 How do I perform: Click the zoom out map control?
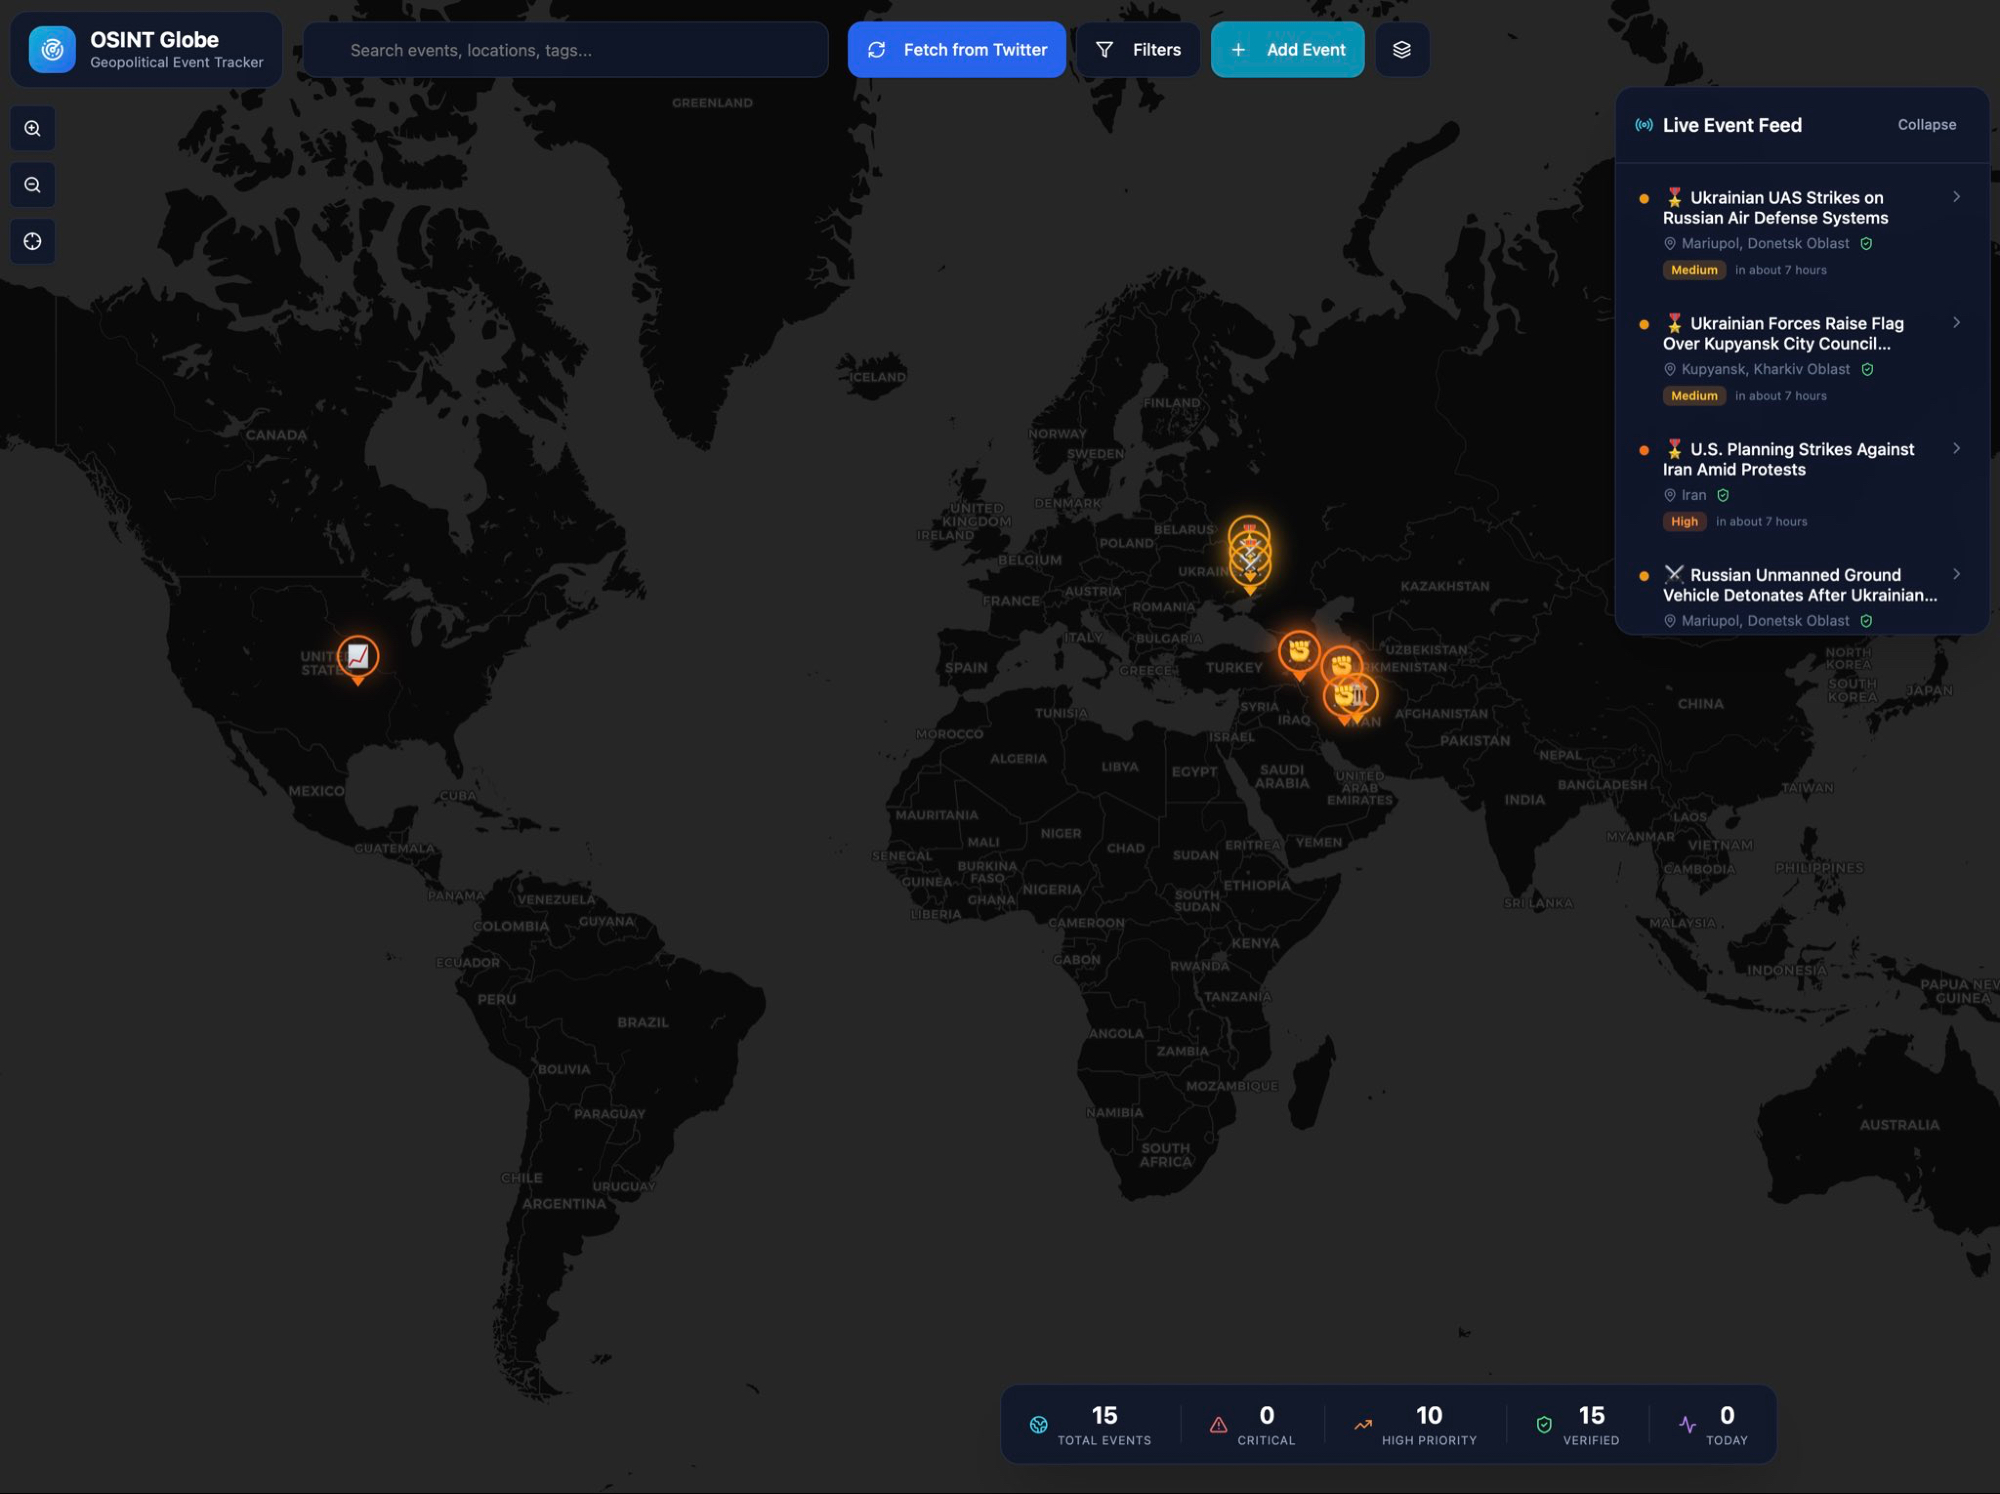[32, 185]
